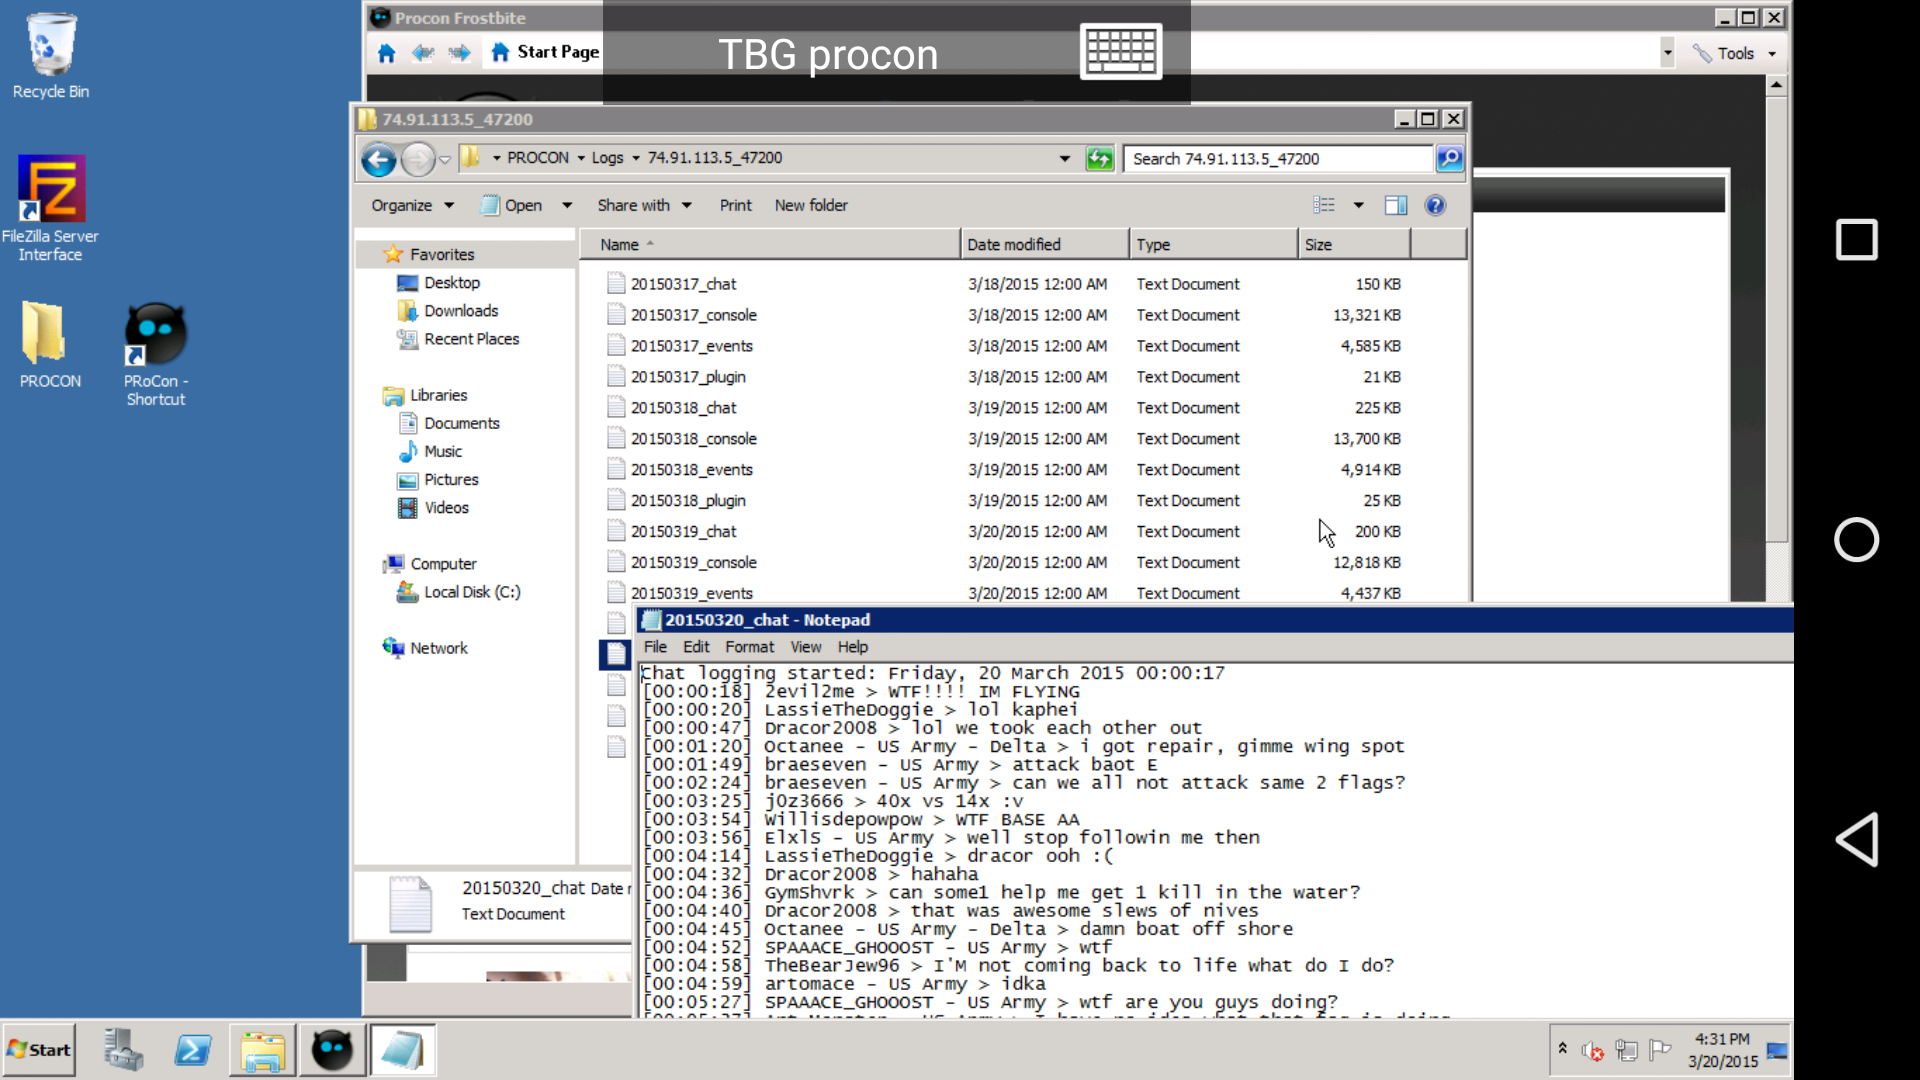Open the on-screen keyboard icon
Viewport: 1920px width, 1080px height.
click(1121, 51)
